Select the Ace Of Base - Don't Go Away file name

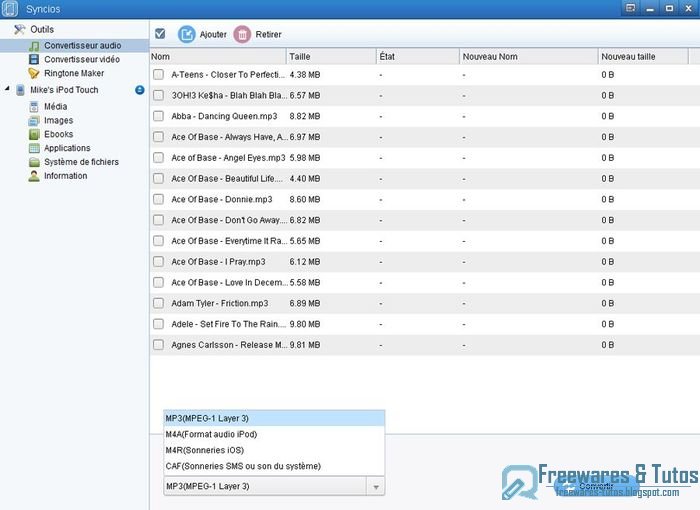229,220
